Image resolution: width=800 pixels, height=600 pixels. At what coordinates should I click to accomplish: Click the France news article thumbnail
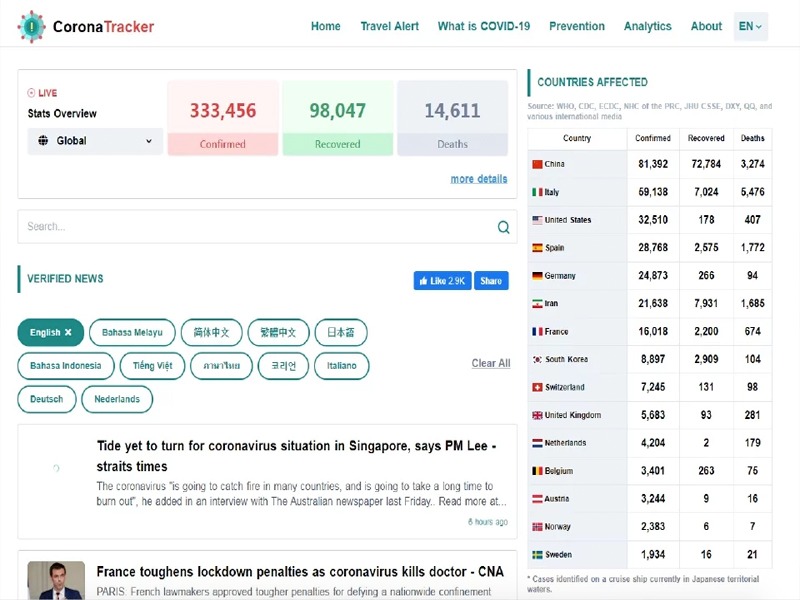coord(56,580)
